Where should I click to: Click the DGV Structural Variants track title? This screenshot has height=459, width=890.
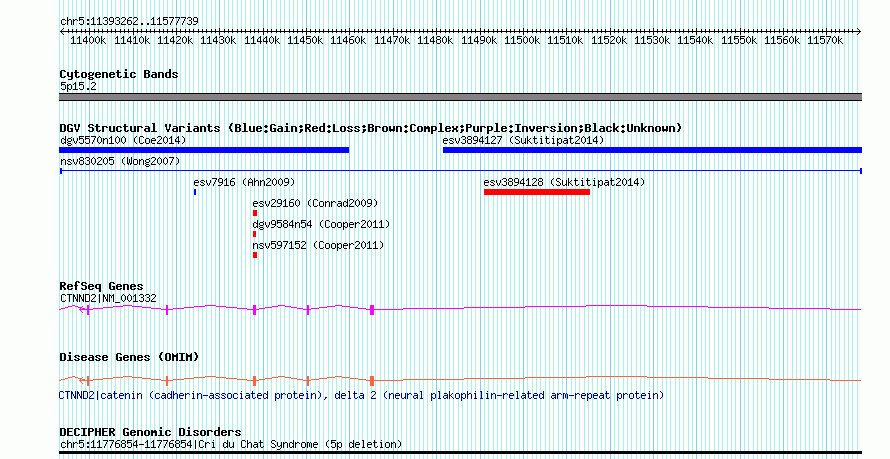point(371,128)
